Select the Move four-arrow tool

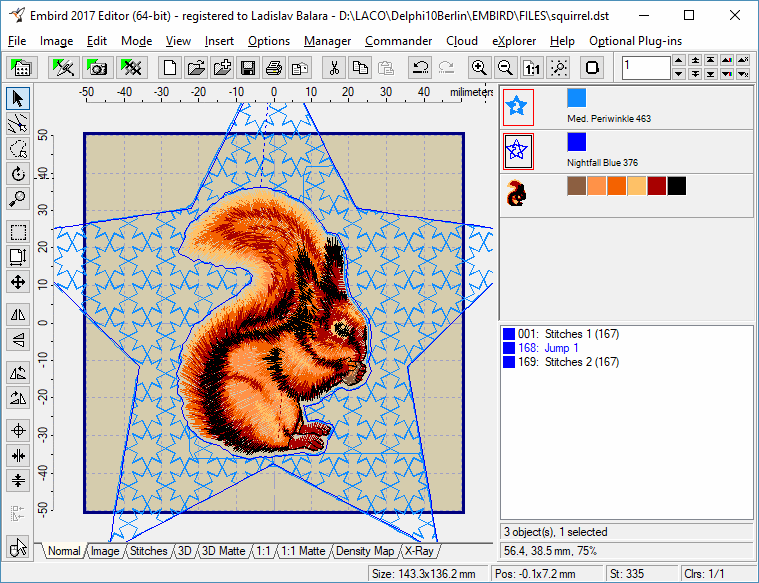click(18, 282)
